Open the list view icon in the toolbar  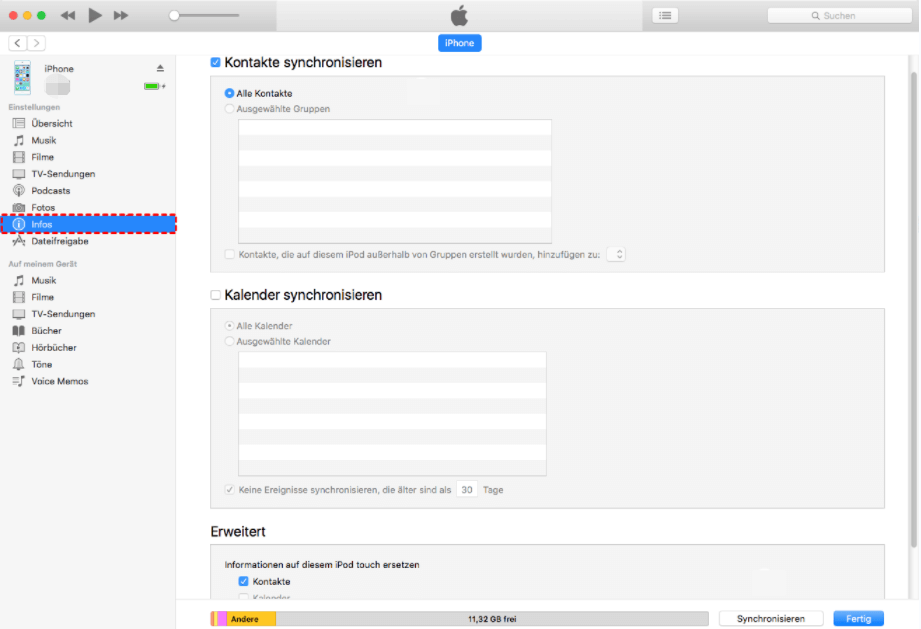point(665,16)
